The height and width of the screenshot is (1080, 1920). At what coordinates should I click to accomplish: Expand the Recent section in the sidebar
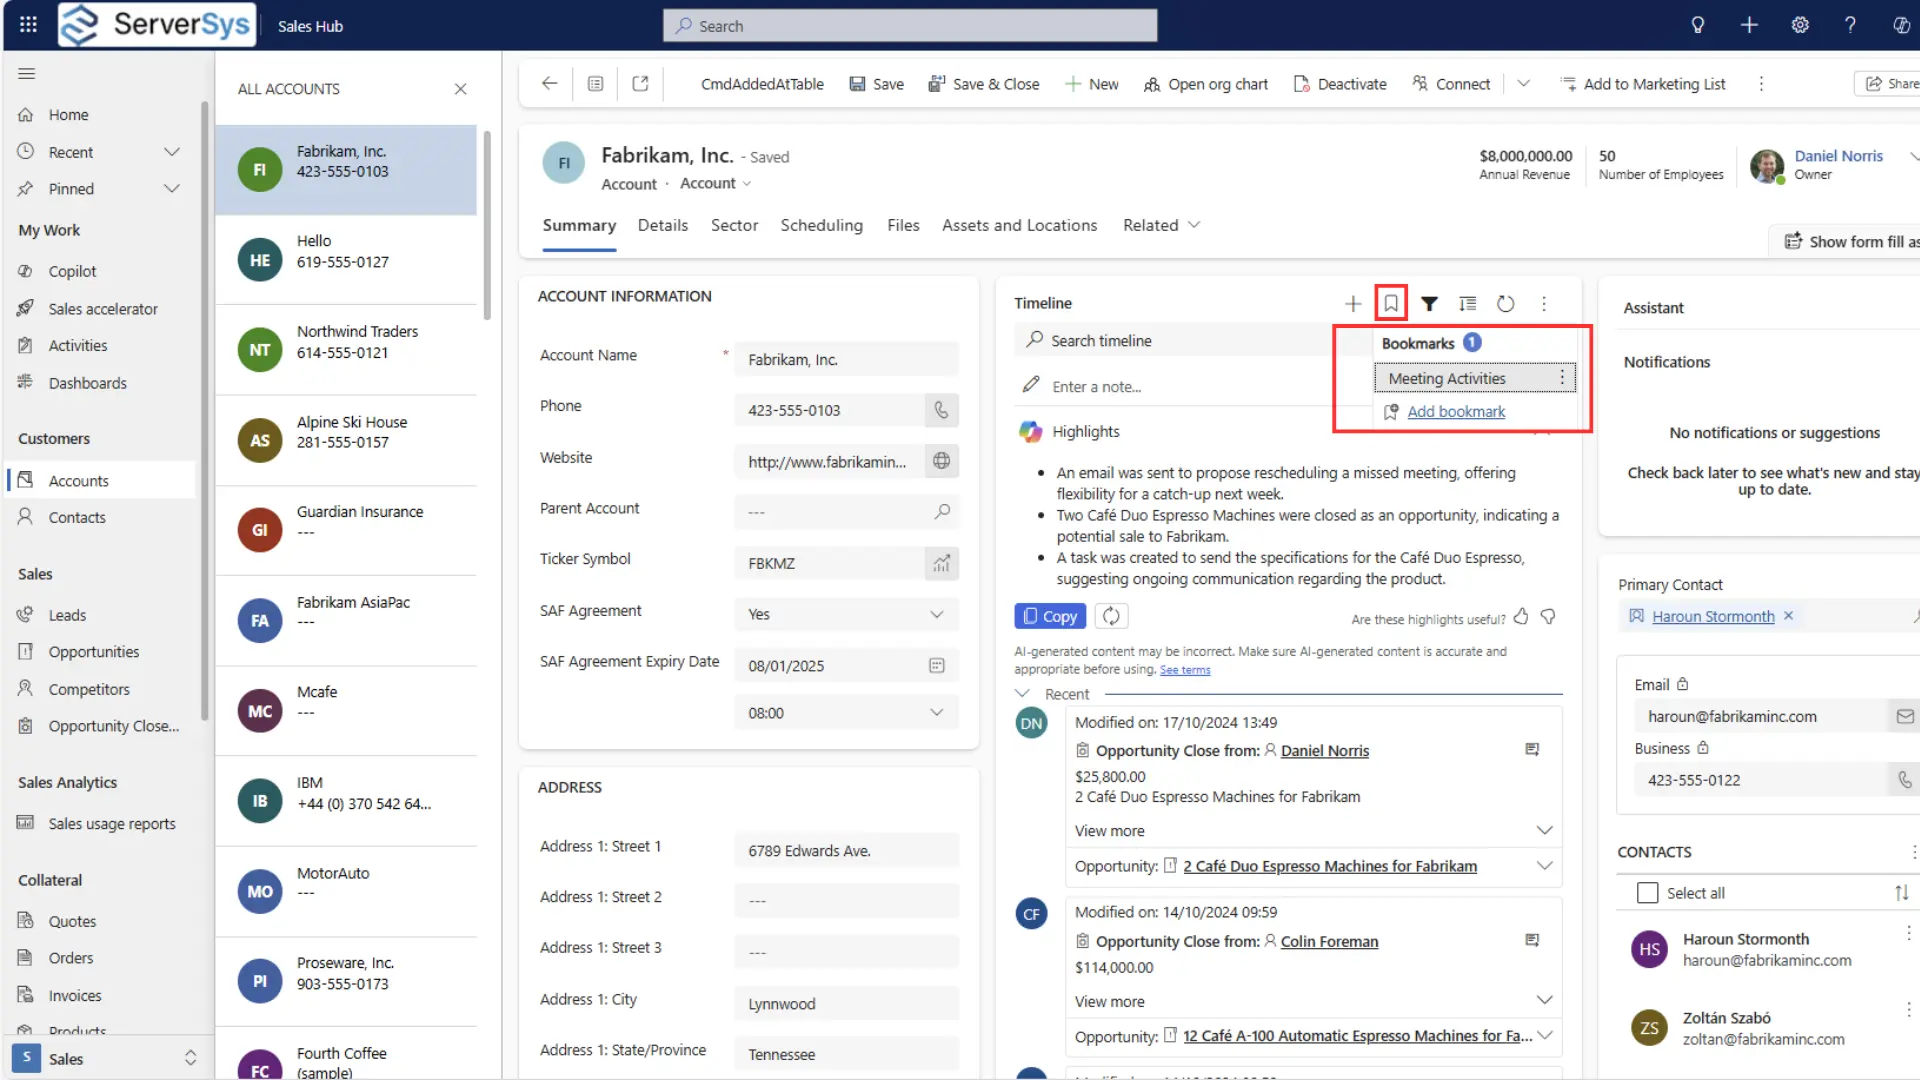(x=172, y=151)
